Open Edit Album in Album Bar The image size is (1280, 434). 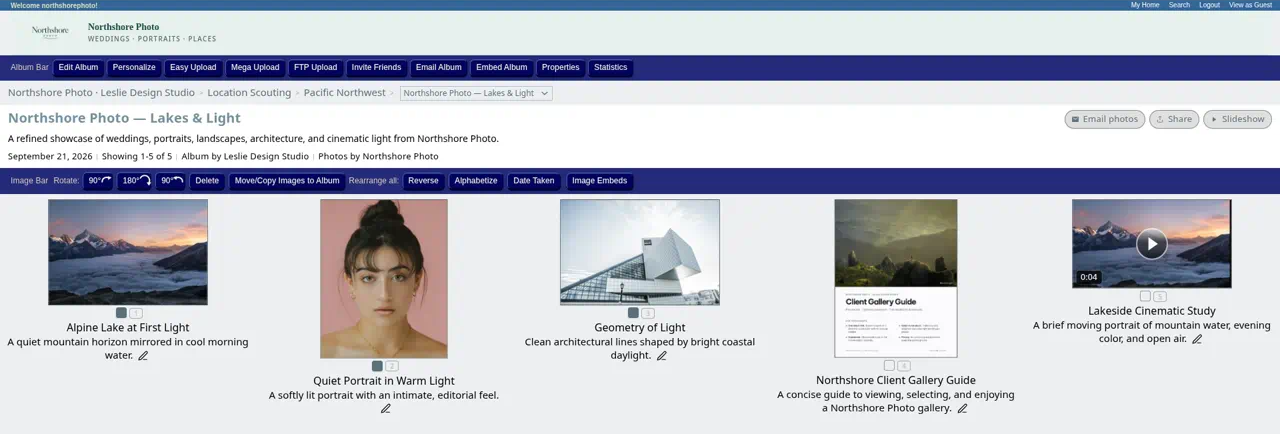[x=78, y=68]
